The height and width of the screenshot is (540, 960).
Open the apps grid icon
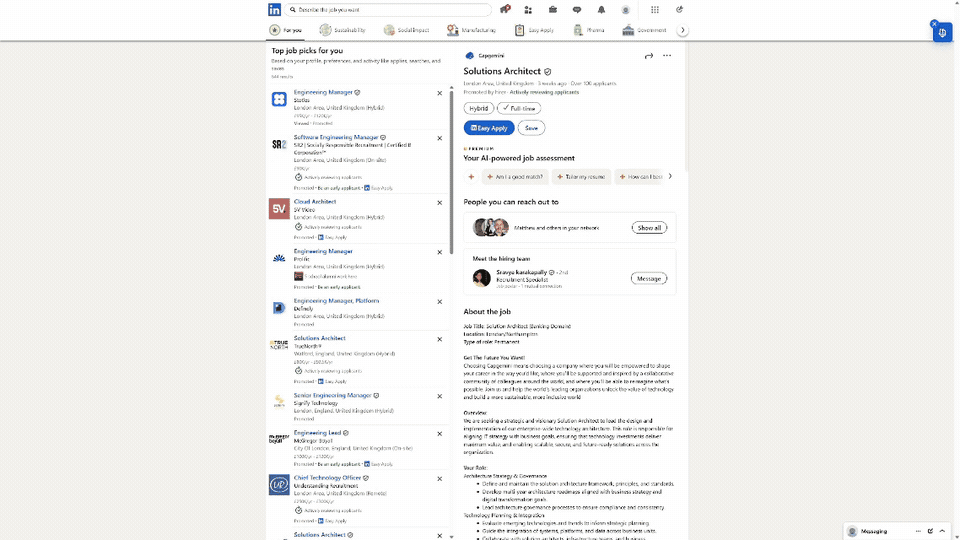pyautogui.click(x=654, y=10)
